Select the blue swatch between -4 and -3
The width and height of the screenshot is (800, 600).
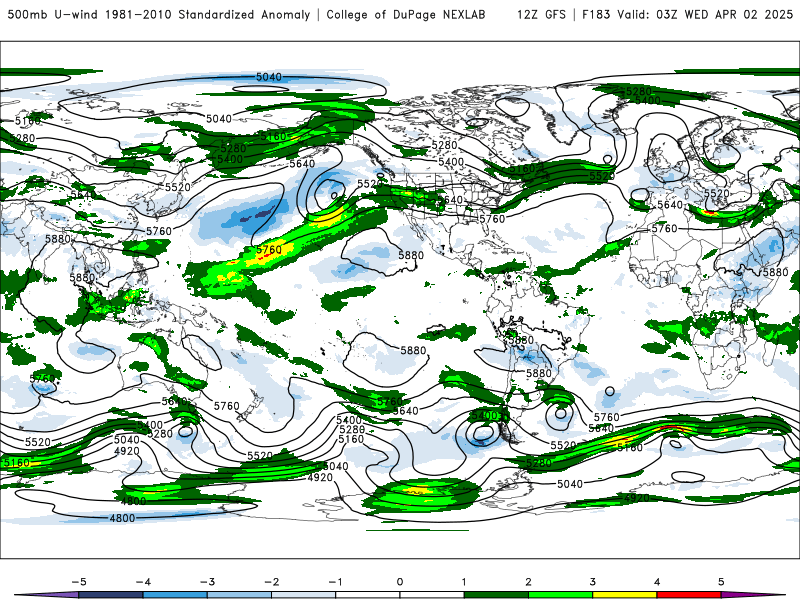pyautogui.click(x=175, y=595)
